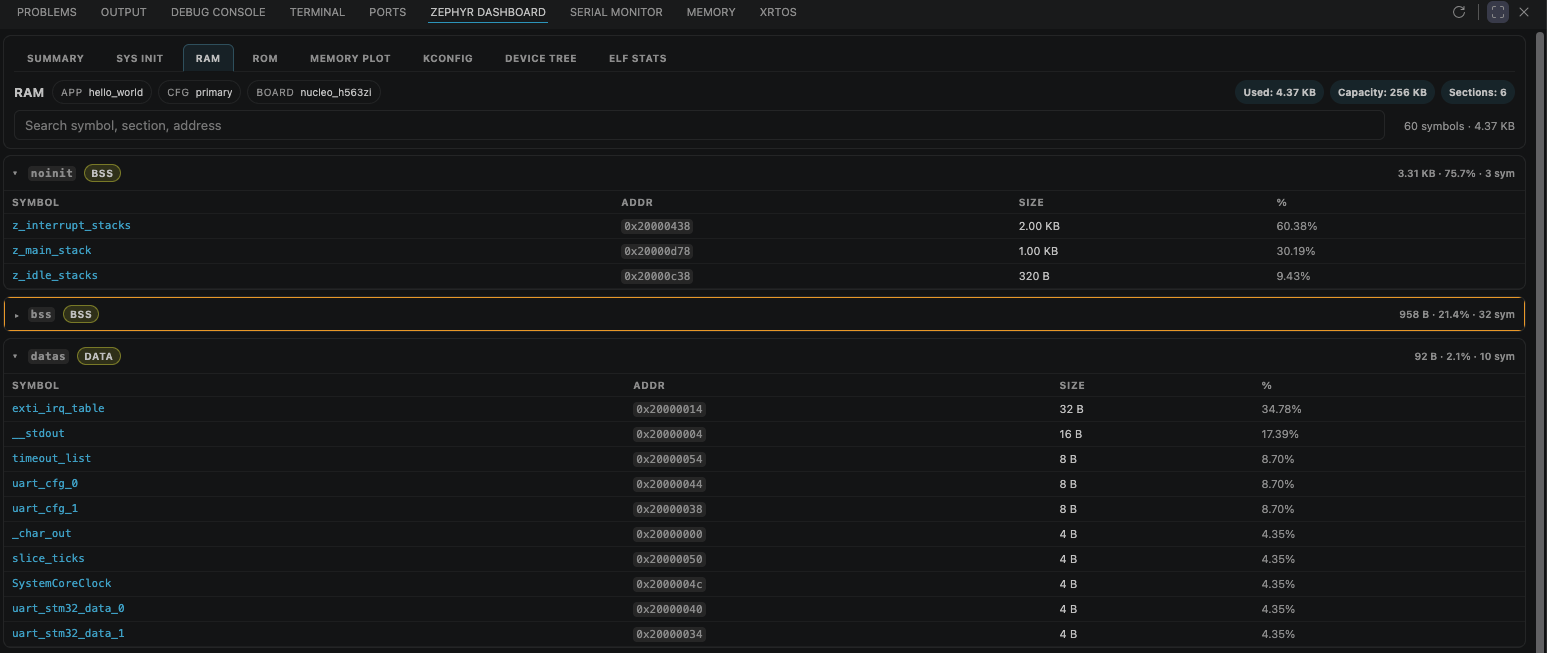Open the timeout_list symbol link
1547x653 pixels.
pyautogui.click(x=51, y=458)
